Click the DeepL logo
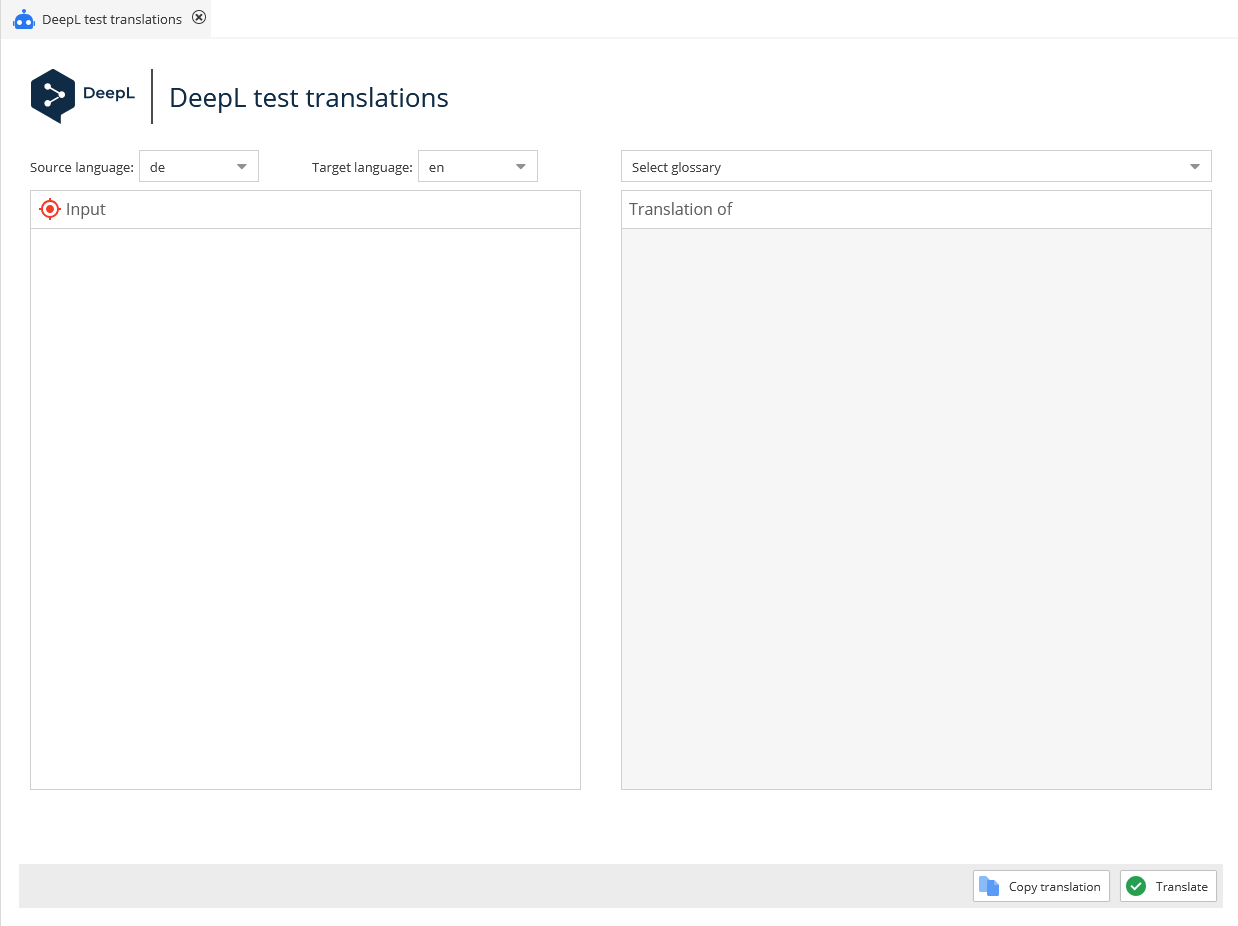 tap(83, 96)
